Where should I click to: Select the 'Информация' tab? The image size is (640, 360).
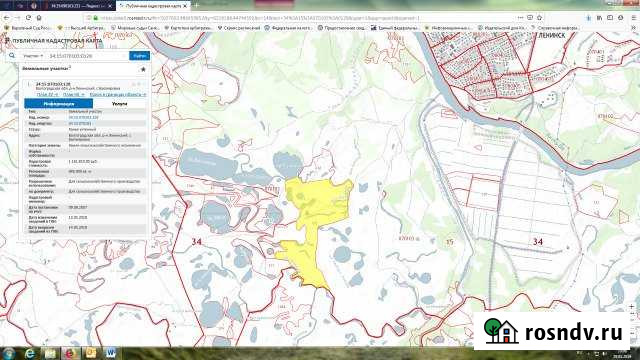59,104
